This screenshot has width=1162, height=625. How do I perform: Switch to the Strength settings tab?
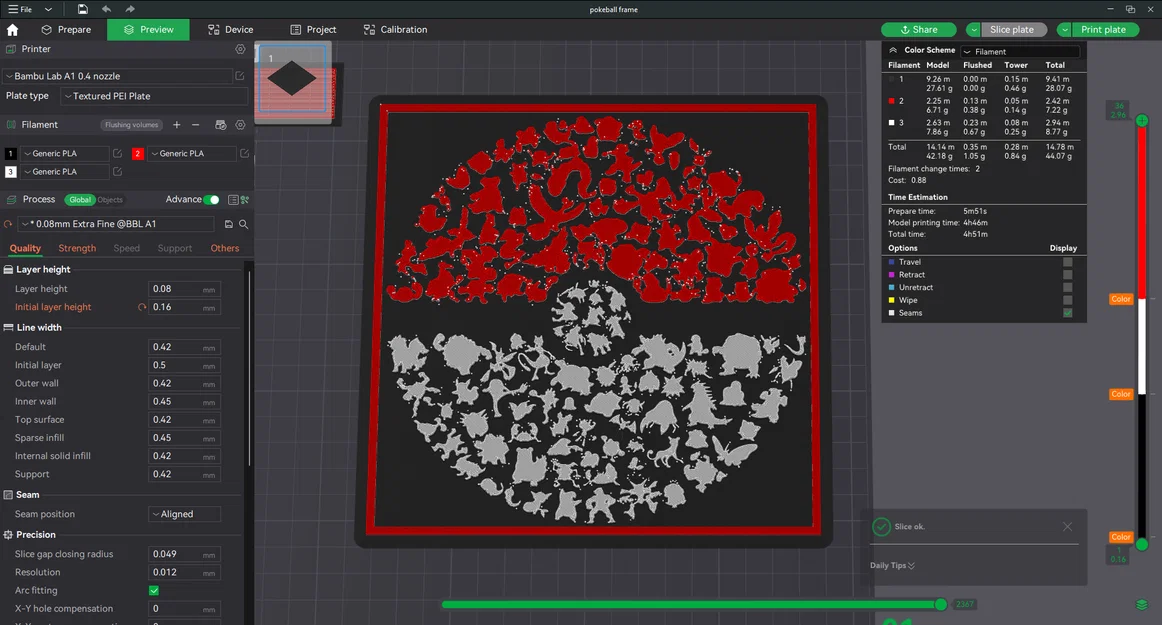click(x=77, y=248)
